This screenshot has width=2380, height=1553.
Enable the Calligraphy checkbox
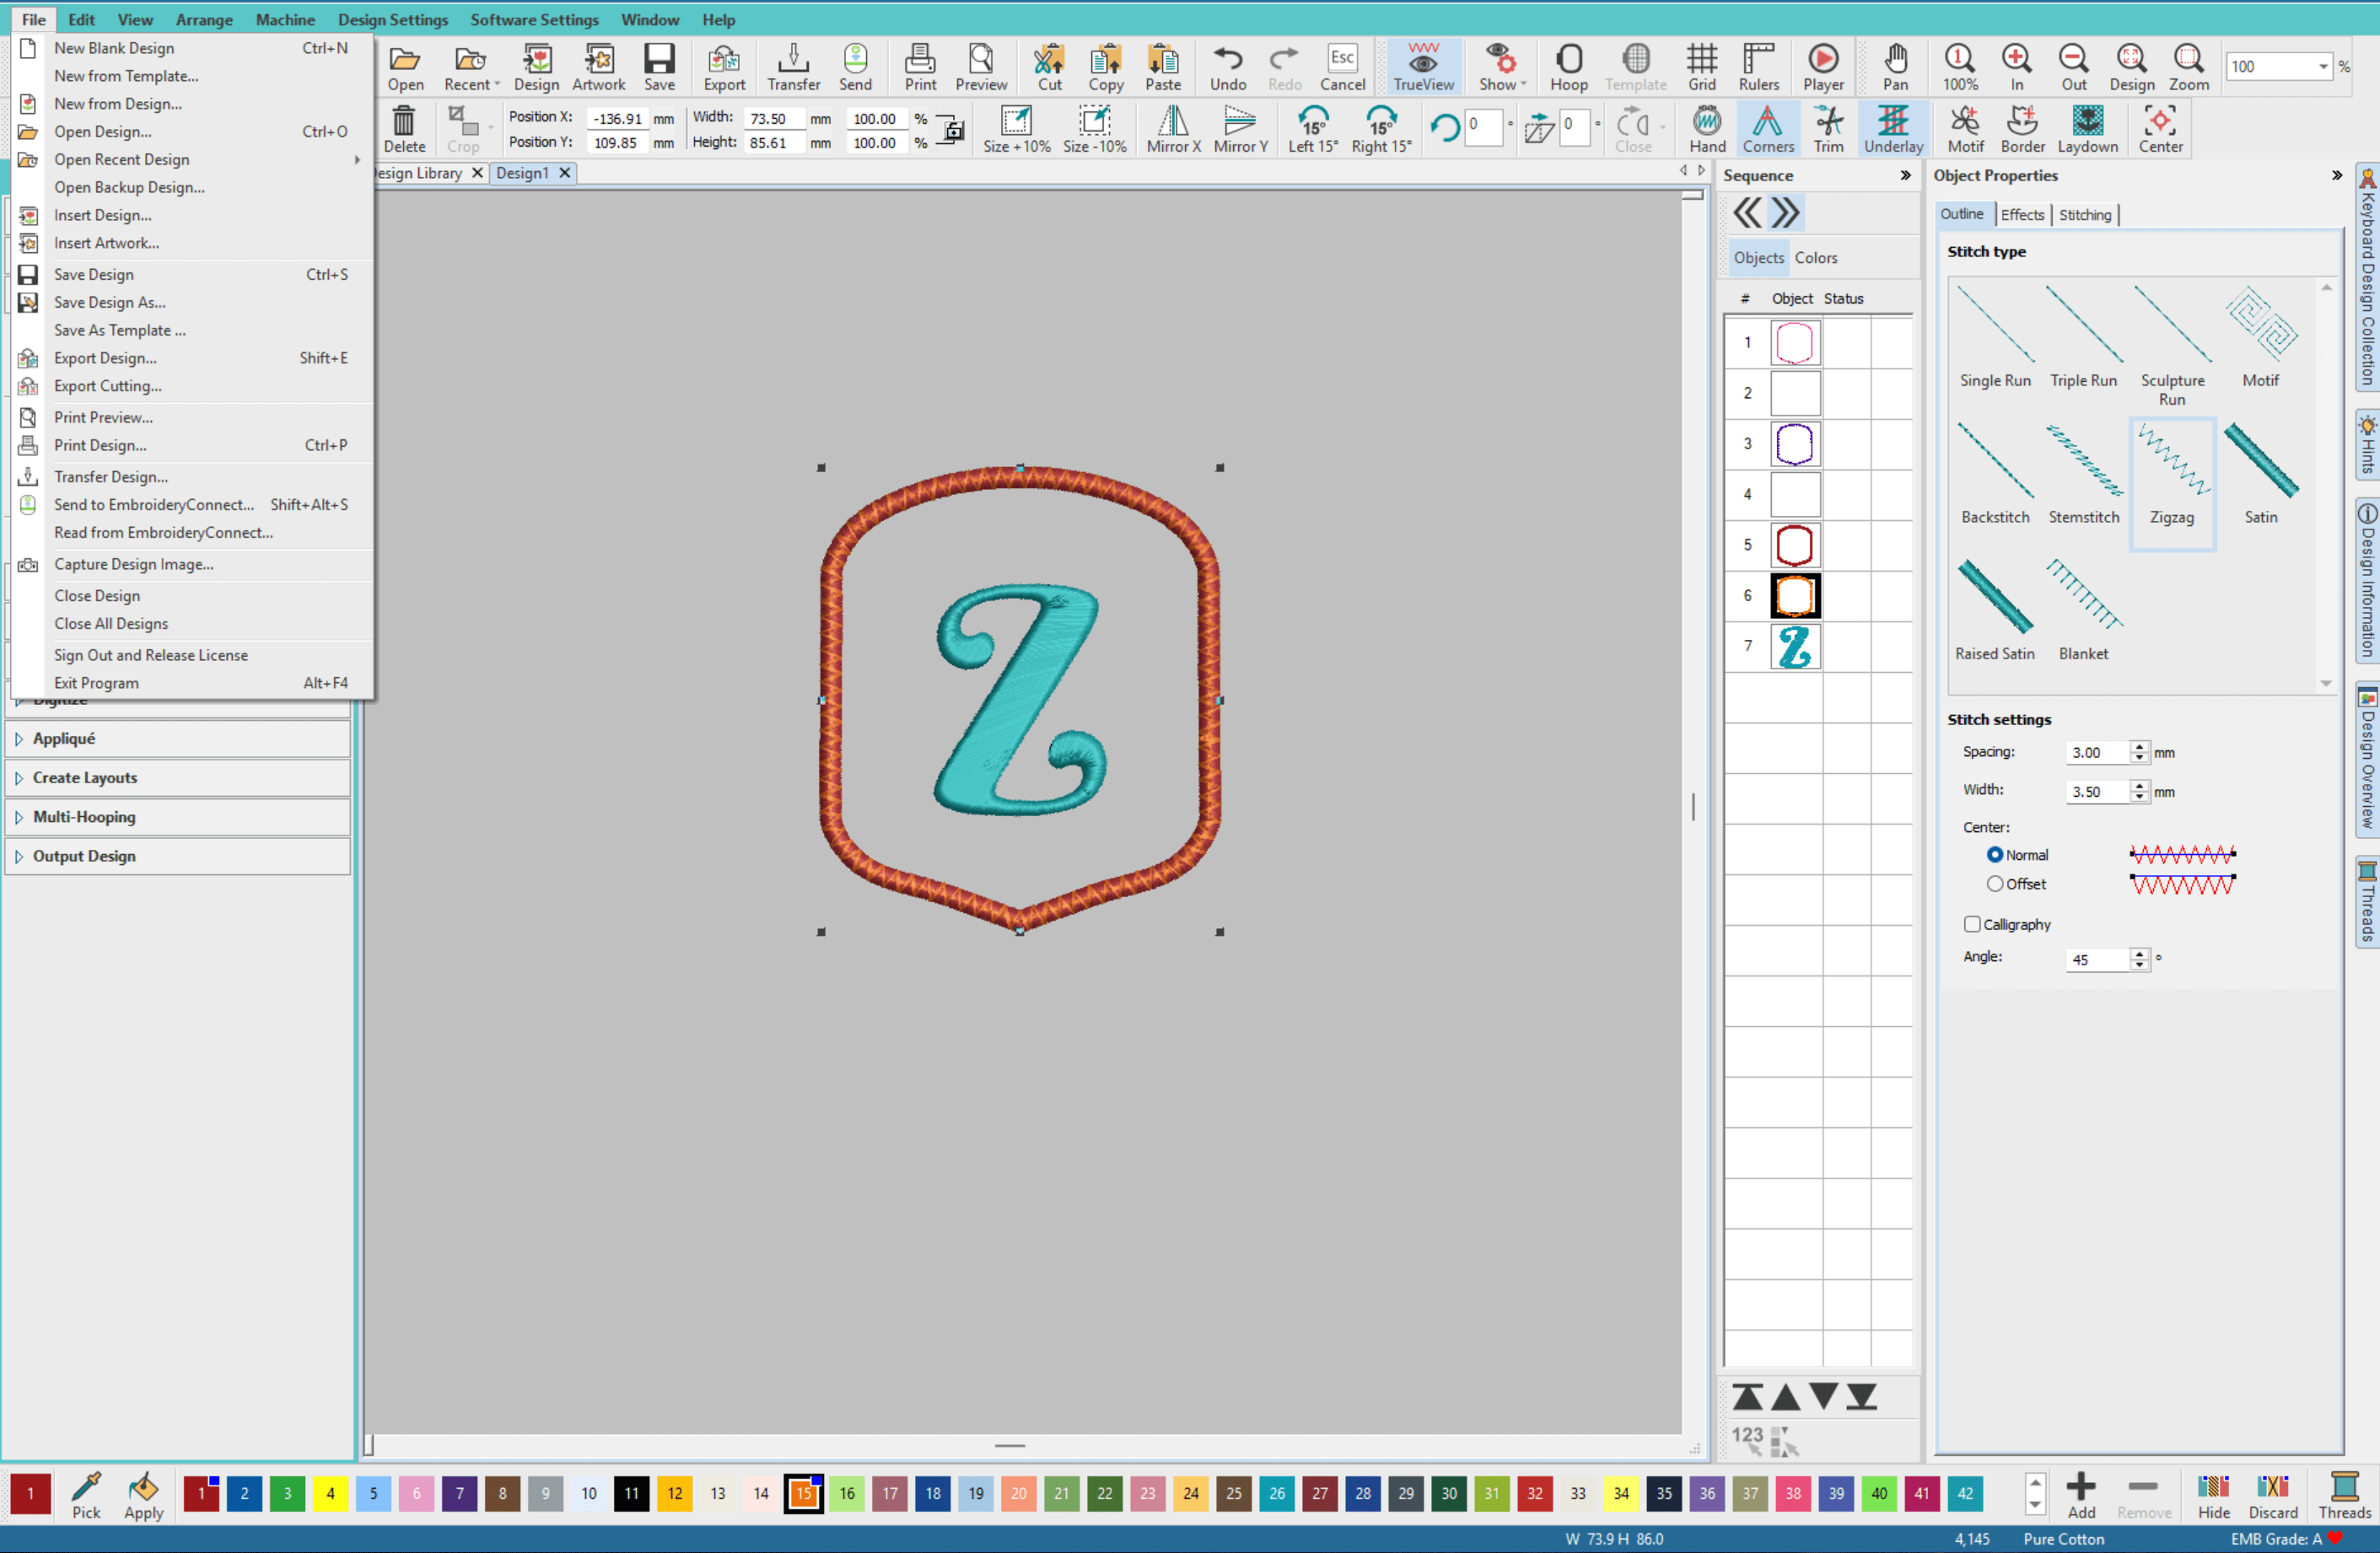1972,924
